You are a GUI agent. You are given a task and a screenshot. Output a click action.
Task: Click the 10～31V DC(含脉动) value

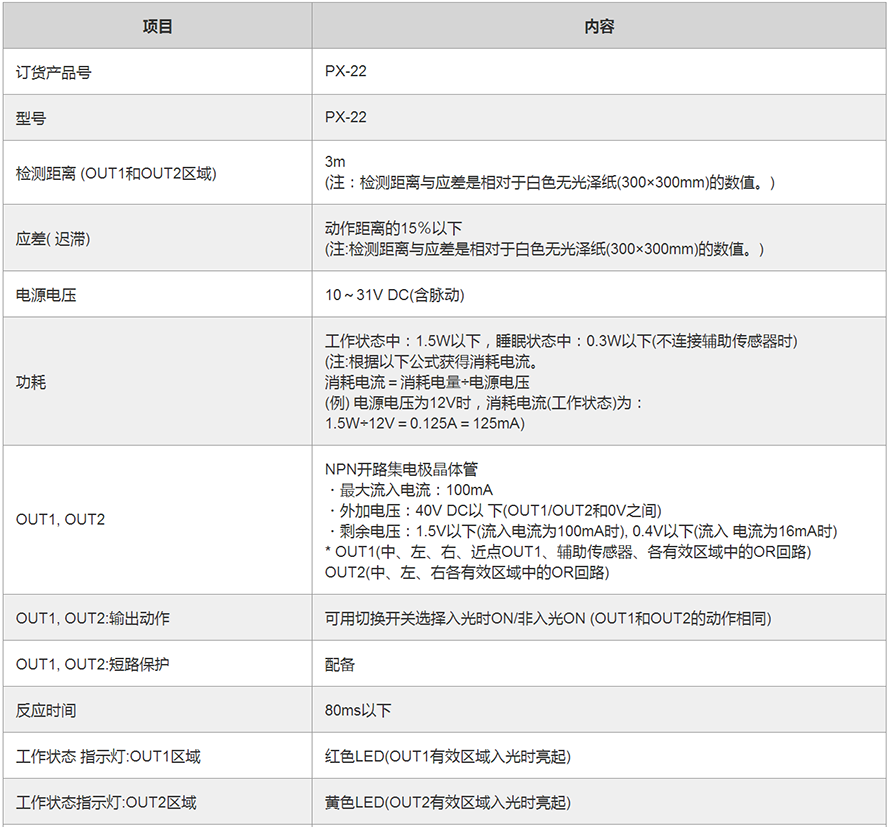click(394, 295)
